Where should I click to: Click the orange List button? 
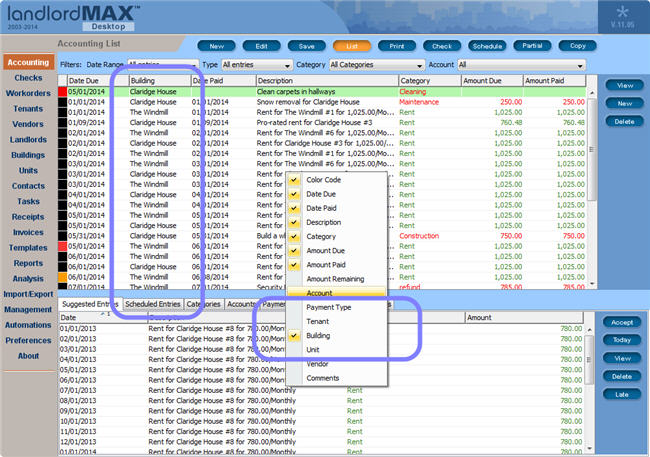click(352, 46)
